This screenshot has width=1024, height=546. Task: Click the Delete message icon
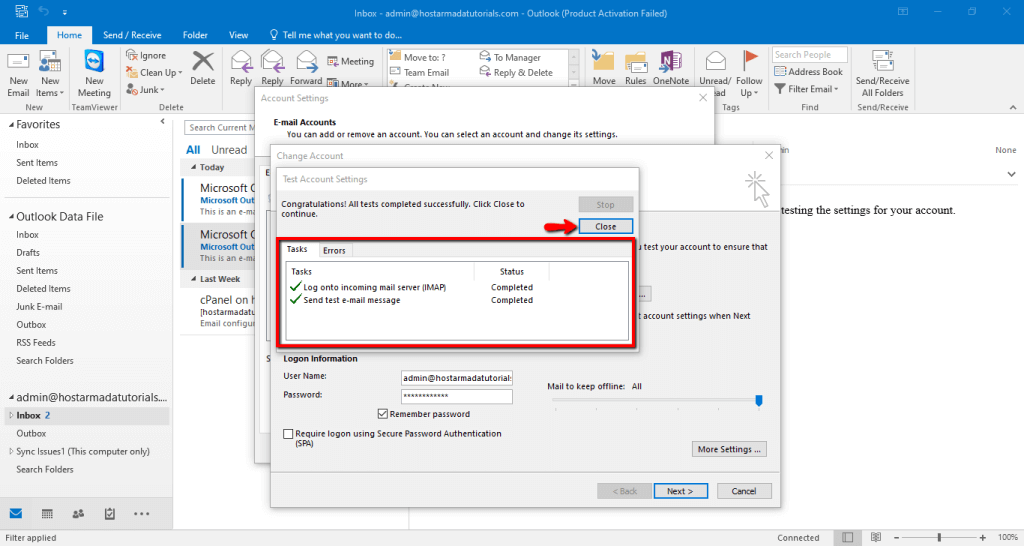[202, 62]
